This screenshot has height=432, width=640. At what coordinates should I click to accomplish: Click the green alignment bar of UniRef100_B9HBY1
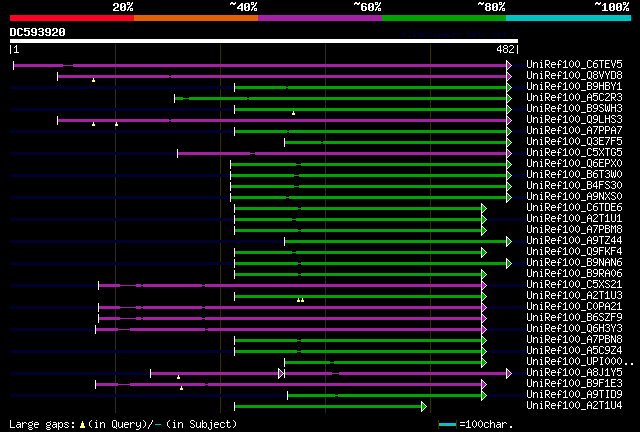[371, 87]
